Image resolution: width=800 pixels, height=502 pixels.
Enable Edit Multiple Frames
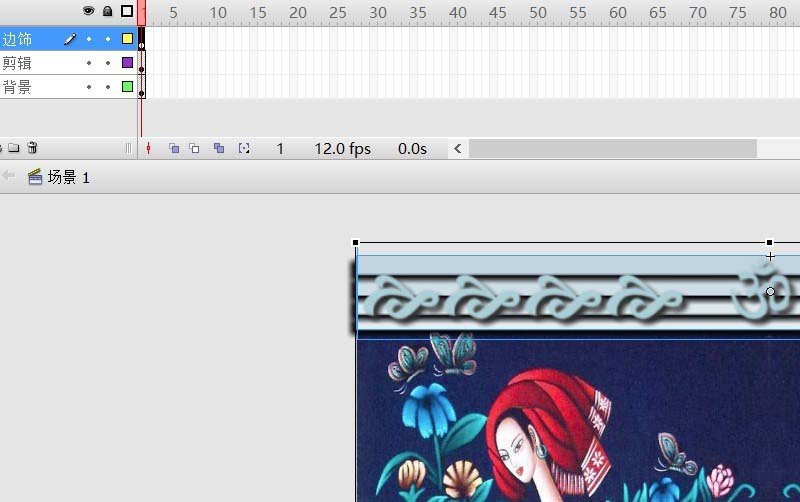point(219,148)
